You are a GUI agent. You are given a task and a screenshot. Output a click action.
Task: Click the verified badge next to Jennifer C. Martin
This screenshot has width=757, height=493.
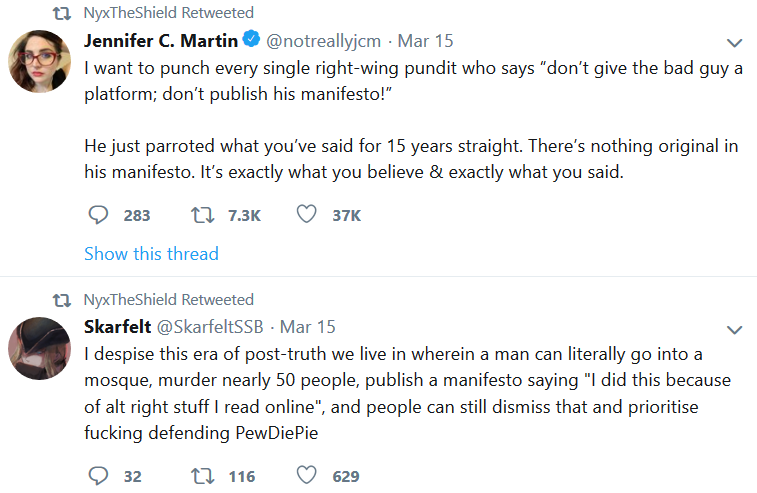point(251,39)
